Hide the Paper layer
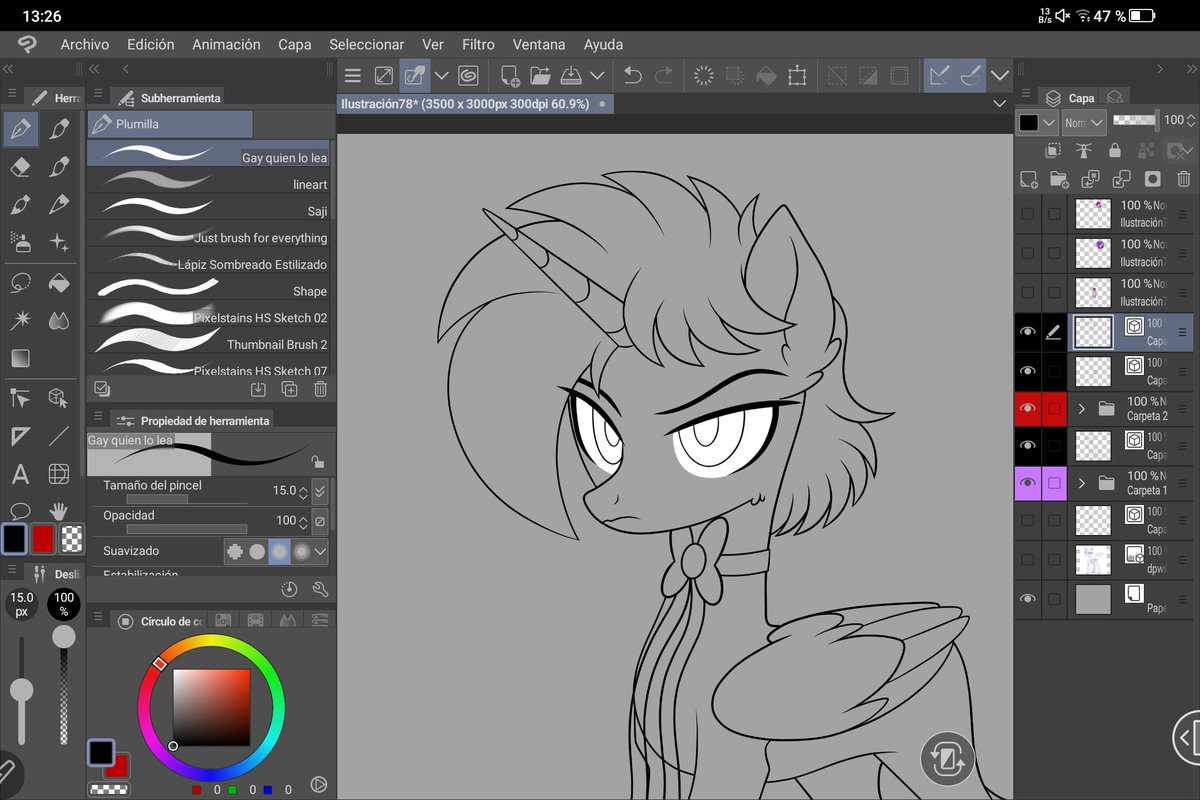Screen dimensions: 1200x800 [x=1027, y=599]
